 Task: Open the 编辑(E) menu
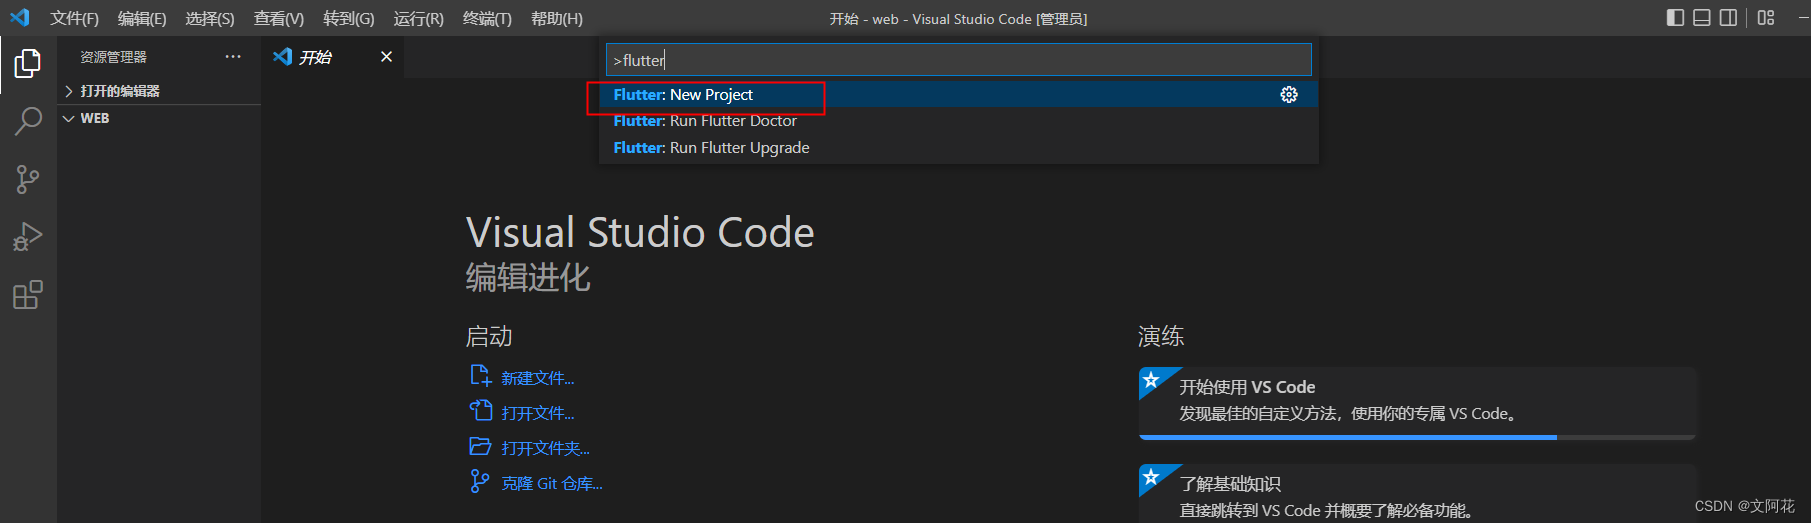point(142,19)
